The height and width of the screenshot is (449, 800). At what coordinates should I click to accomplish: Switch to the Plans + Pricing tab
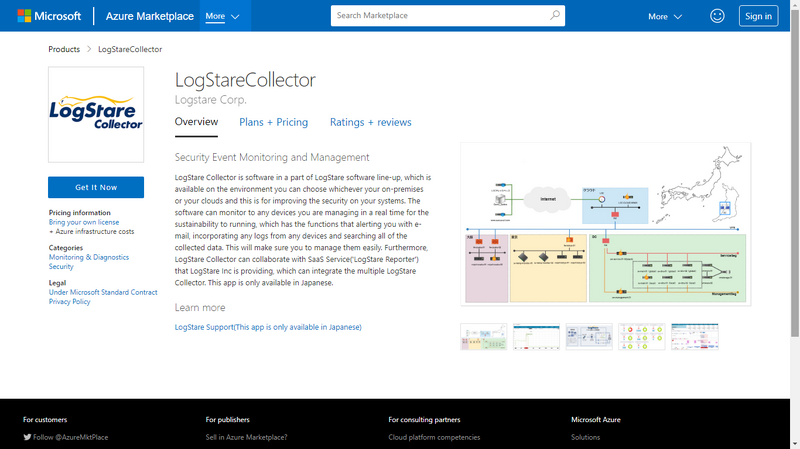(x=273, y=122)
